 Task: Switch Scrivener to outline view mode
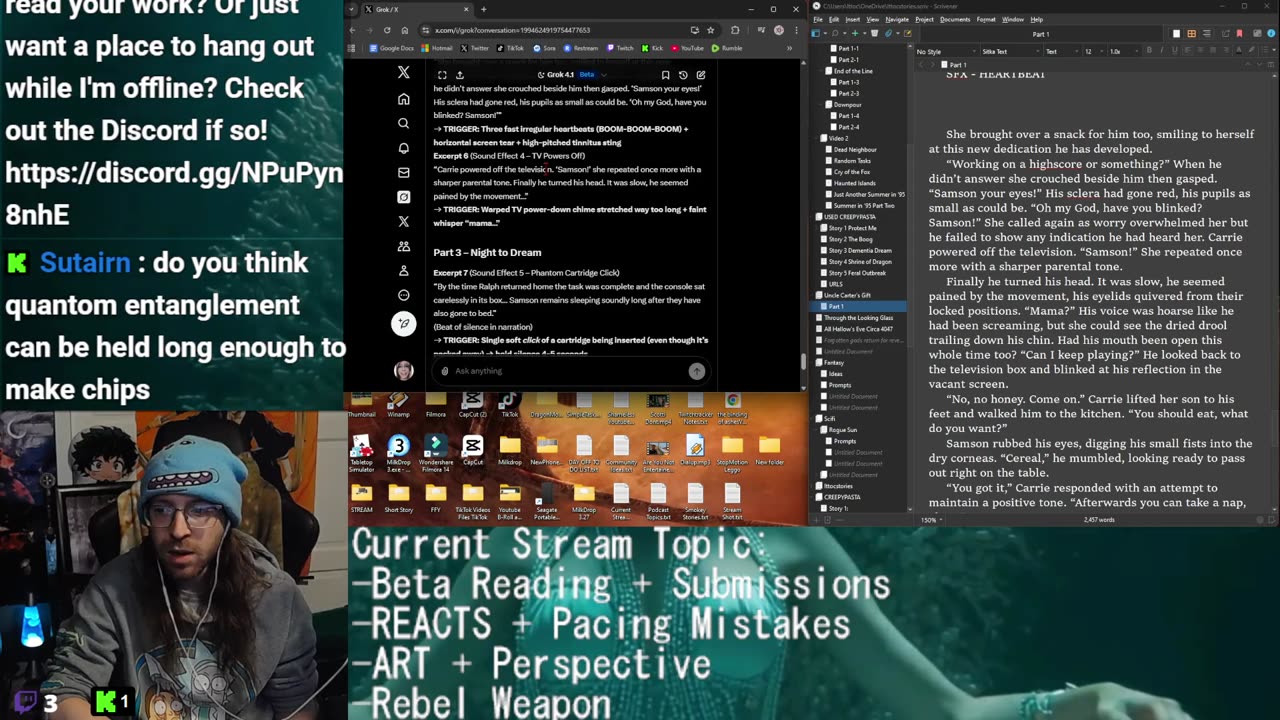tap(1205, 33)
